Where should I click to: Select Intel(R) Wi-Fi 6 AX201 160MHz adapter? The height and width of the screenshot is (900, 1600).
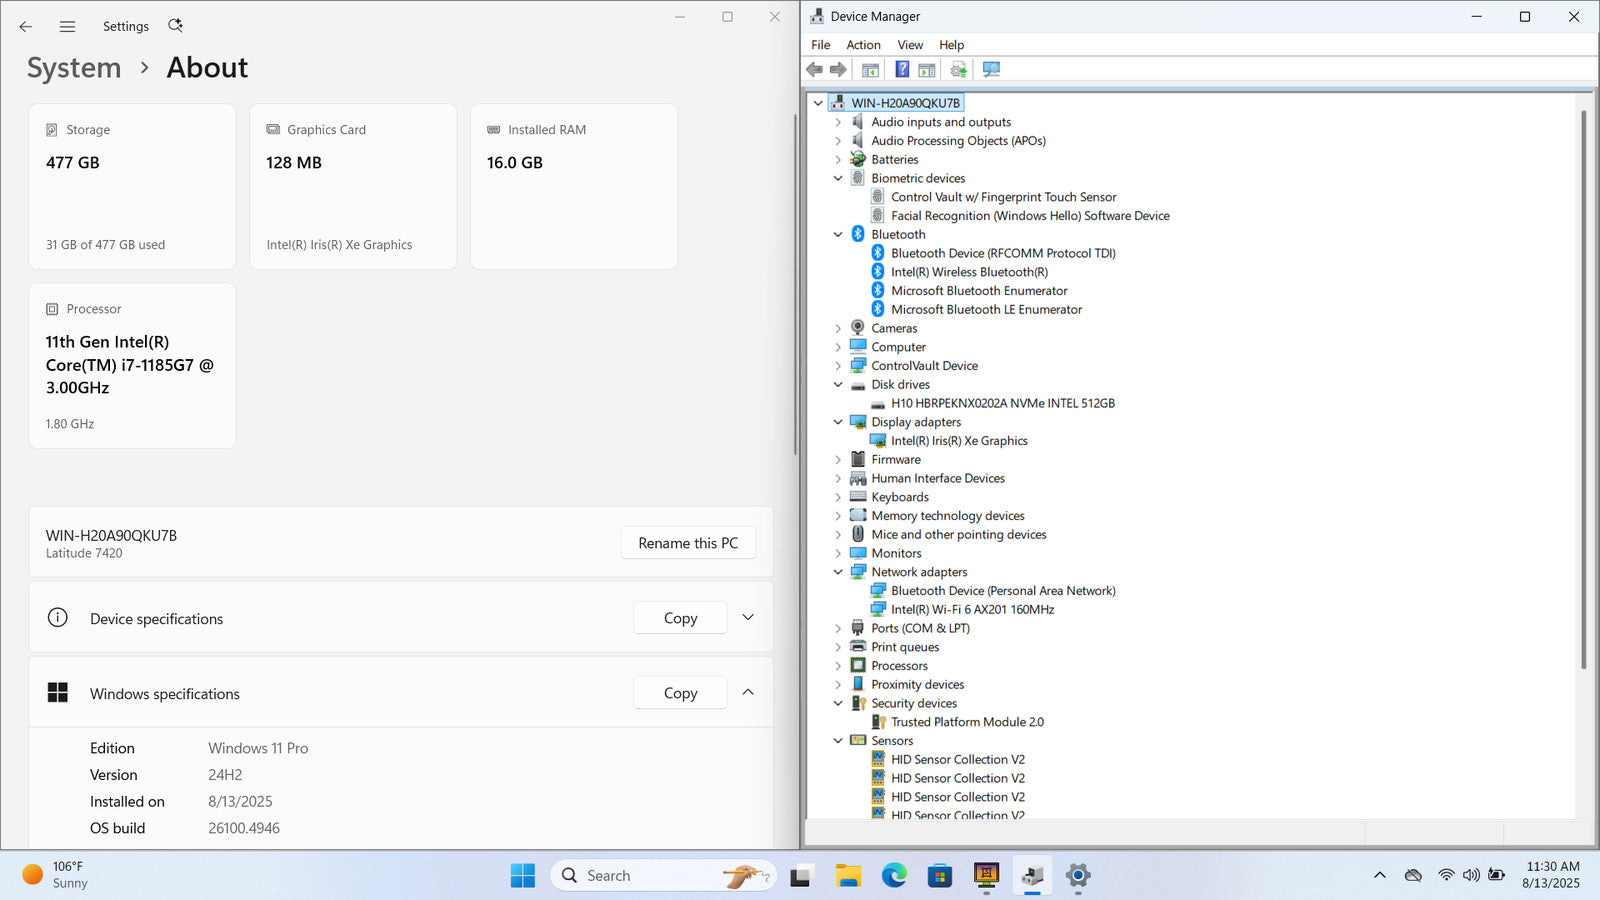click(972, 610)
